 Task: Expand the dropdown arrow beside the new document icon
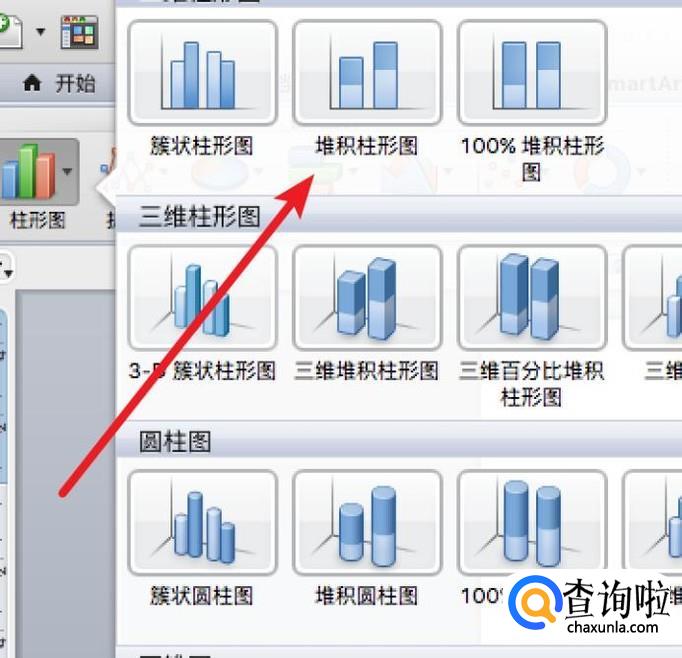(x=40, y=32)
